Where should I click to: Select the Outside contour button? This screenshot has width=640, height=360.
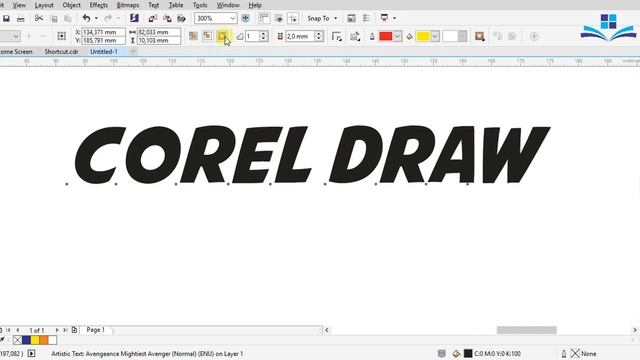coord(222,36)
